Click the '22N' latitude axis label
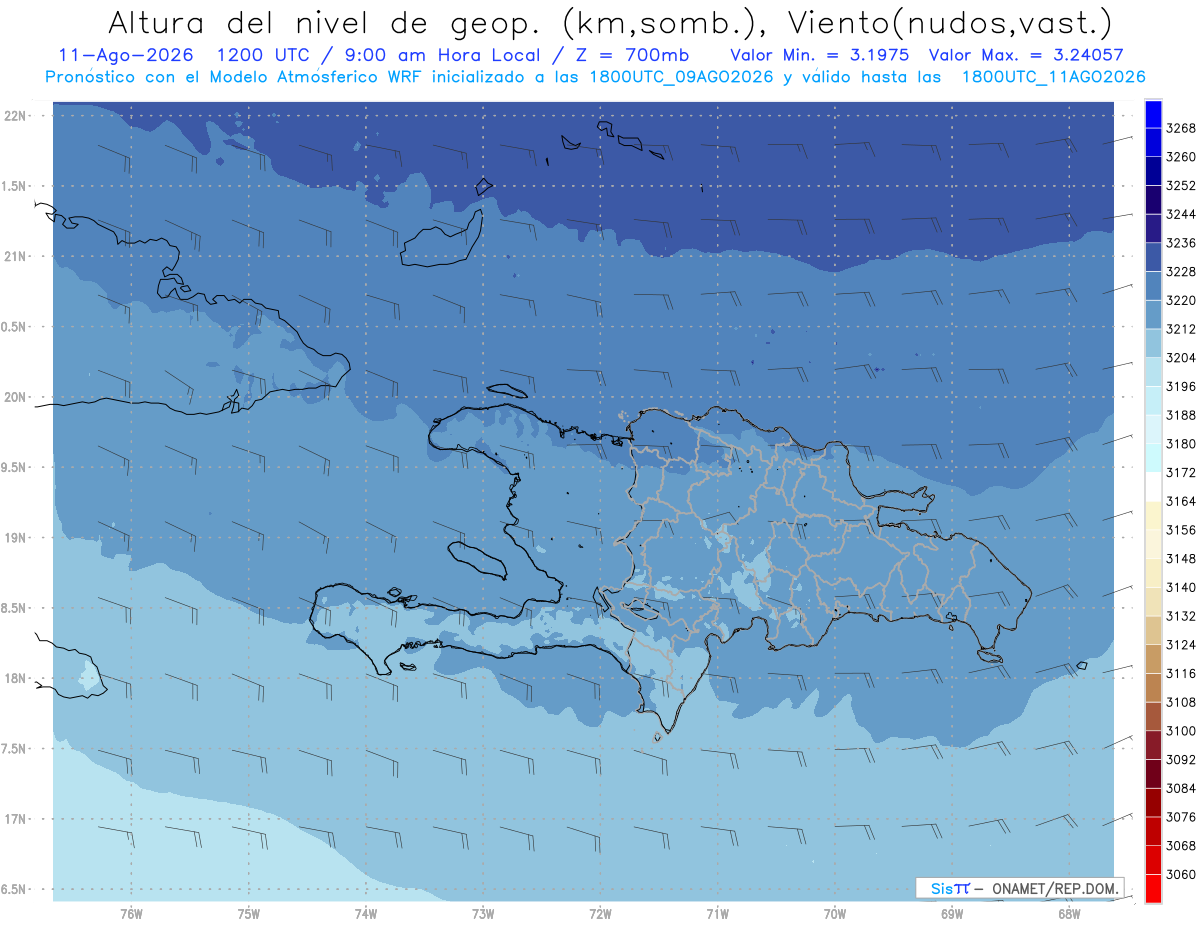The image size is (1200, 927). (x=16, y=116)
